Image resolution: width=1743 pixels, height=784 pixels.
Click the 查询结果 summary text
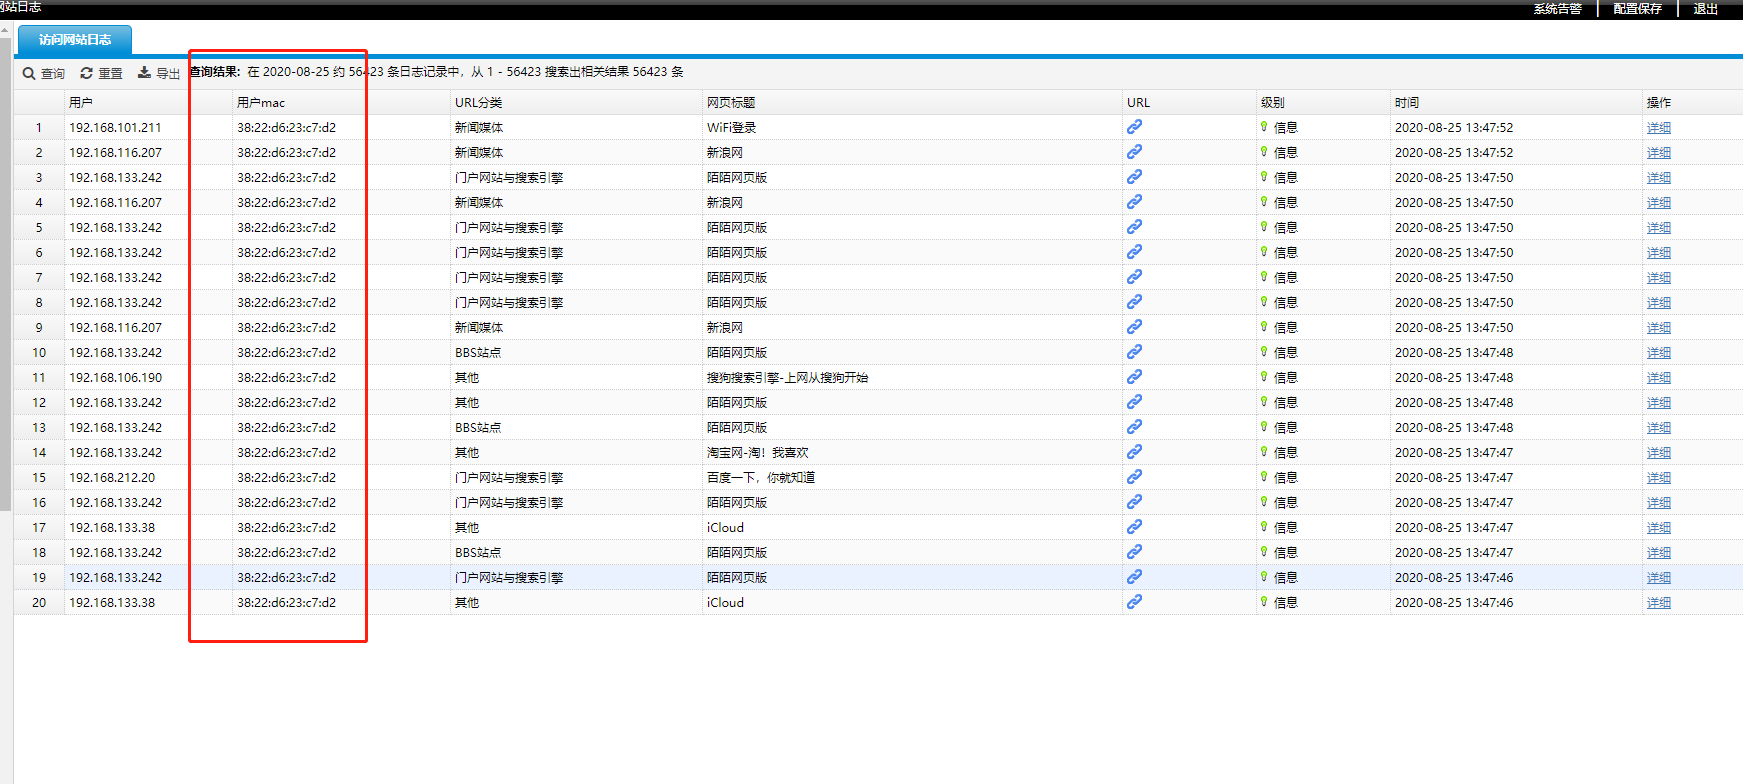tap(437, 72)
